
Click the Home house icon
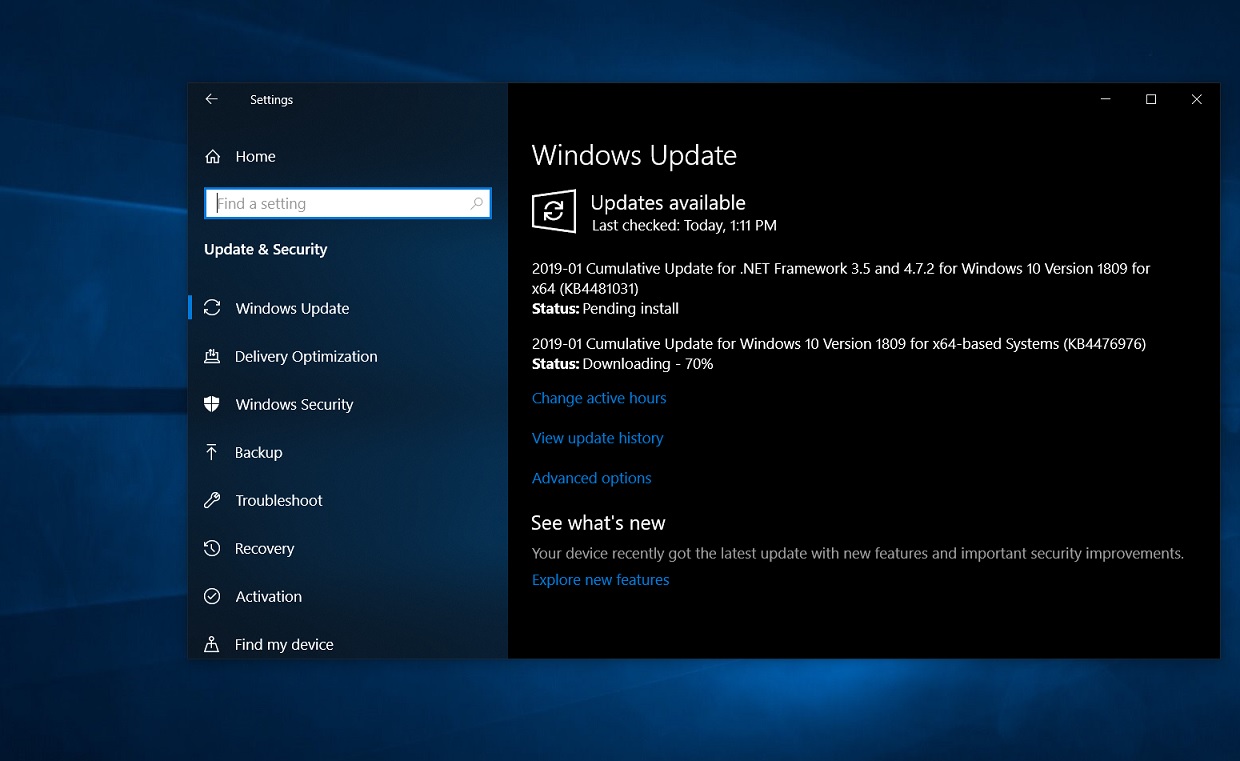[x=212, y=156]
